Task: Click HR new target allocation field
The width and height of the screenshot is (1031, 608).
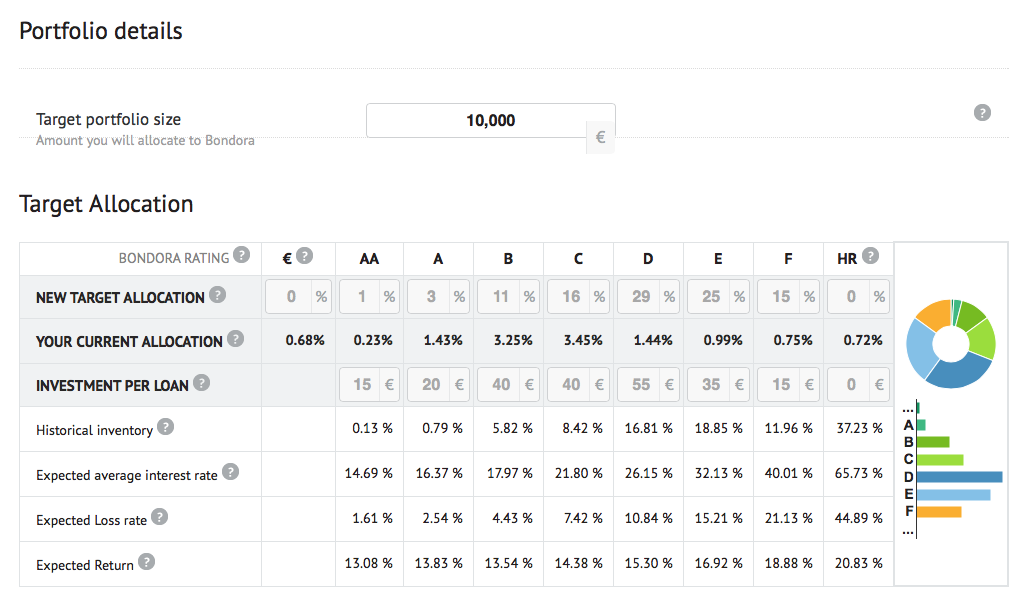Action: (848, 297)
